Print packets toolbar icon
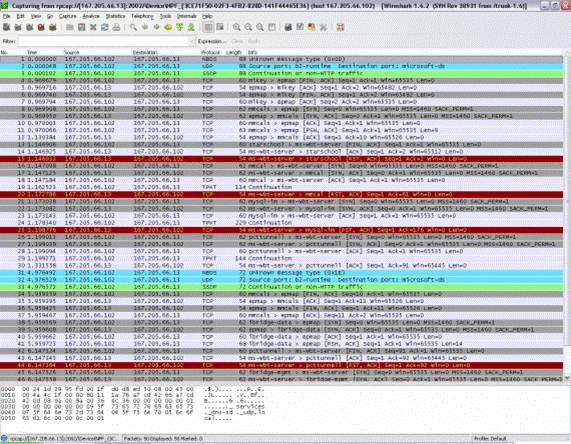 [117, 27]
